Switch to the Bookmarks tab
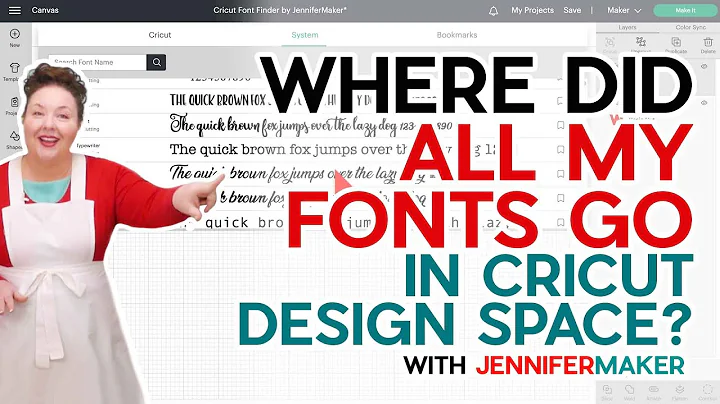 click(456, 35)
